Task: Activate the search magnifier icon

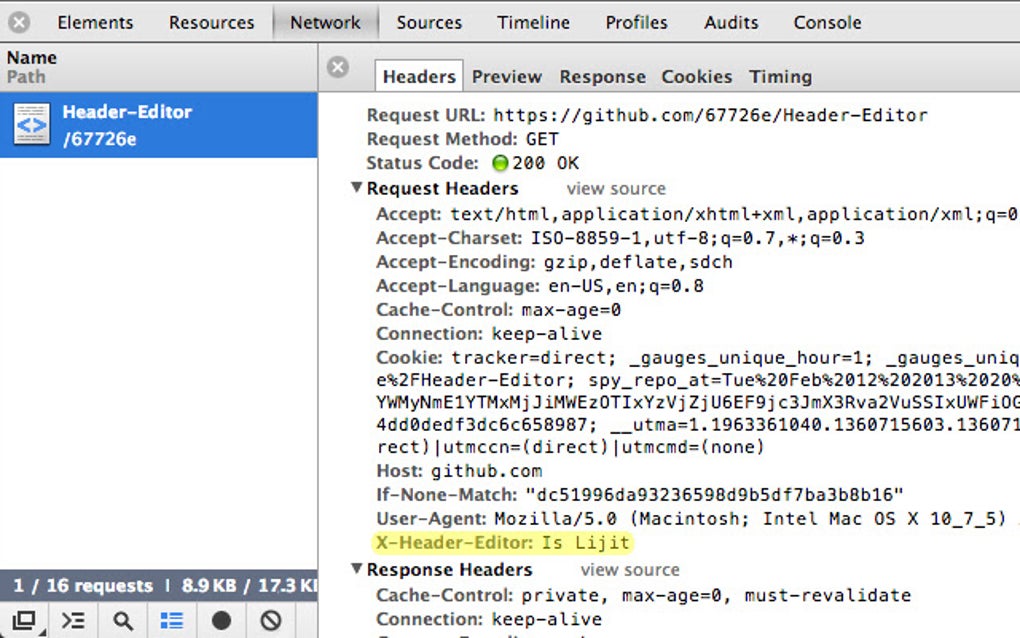Action: (x=121, y=620)
